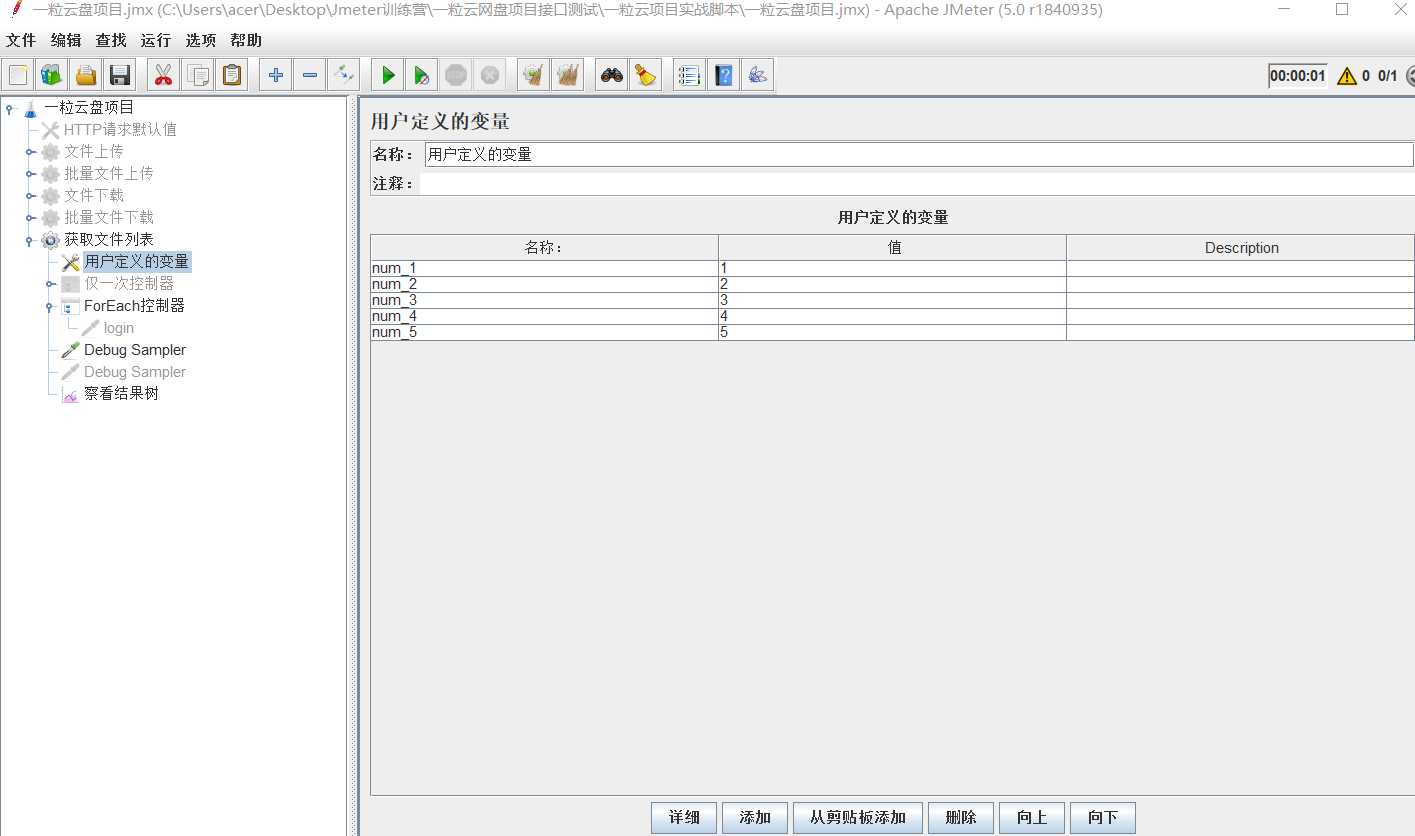
Task: Click the Expand all plus icon
Action: click(x=276, y=75)
